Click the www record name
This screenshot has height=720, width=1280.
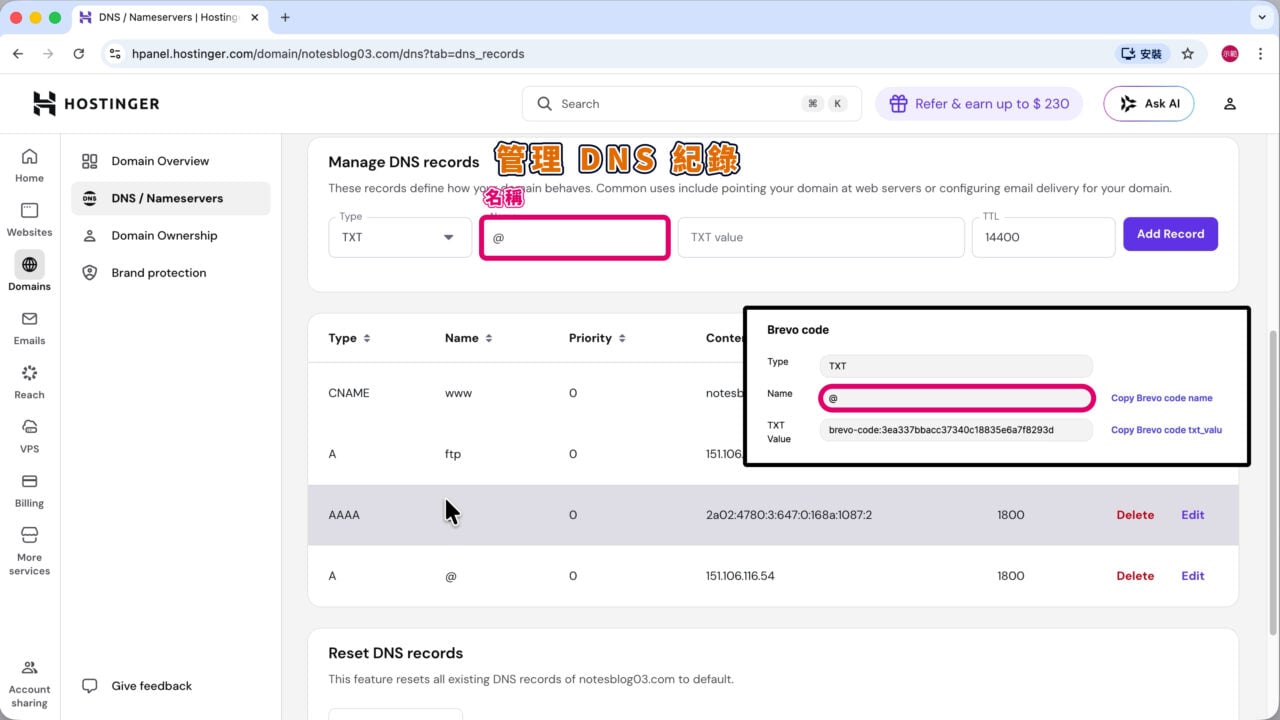pos(459,393)
